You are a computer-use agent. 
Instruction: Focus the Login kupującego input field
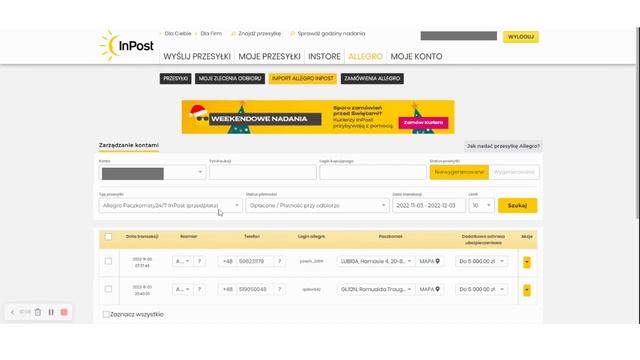[x=373, y=172]
